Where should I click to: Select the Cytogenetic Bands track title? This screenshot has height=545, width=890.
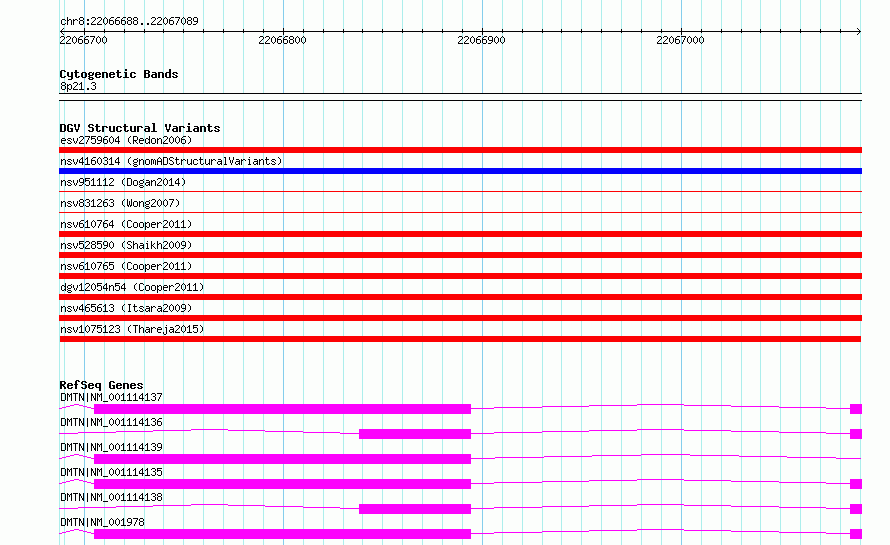pyautogui.click(x=119, y=74)
